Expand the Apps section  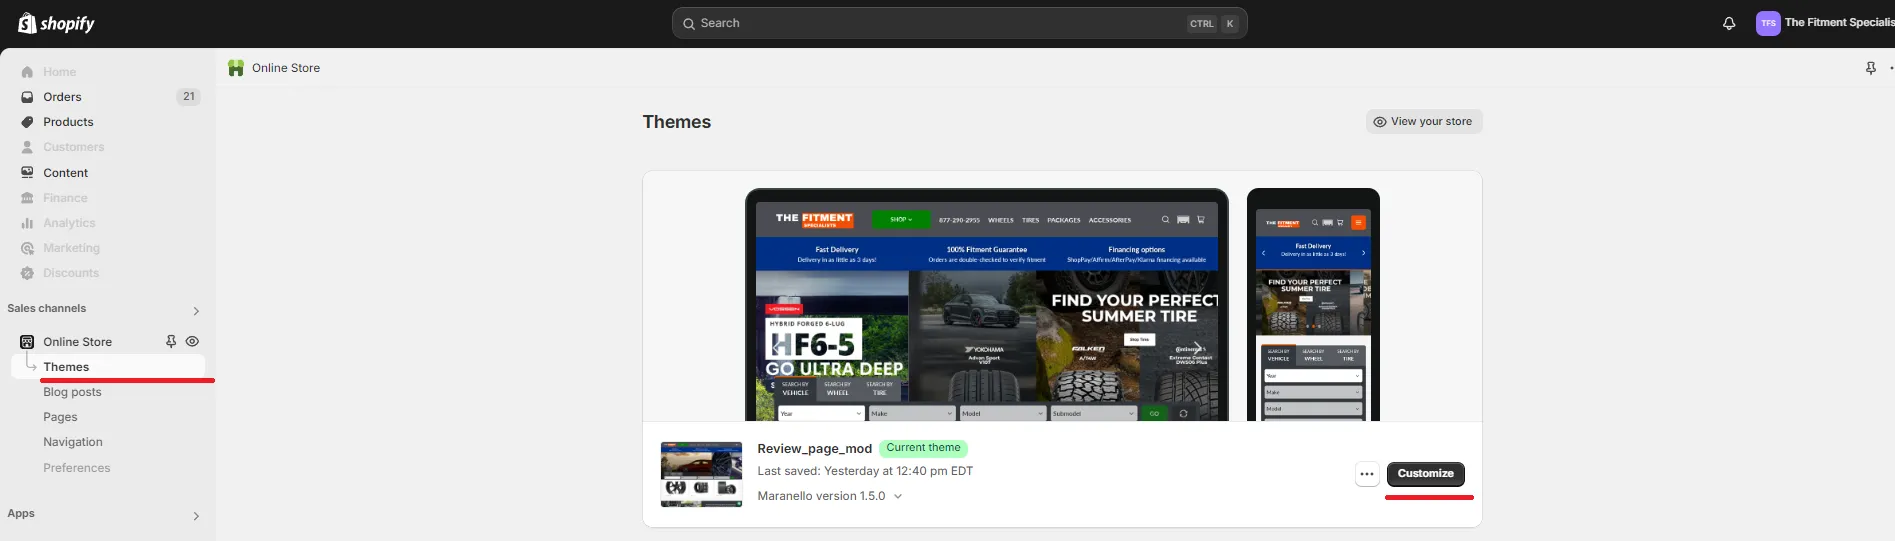(x=196, y=515)
